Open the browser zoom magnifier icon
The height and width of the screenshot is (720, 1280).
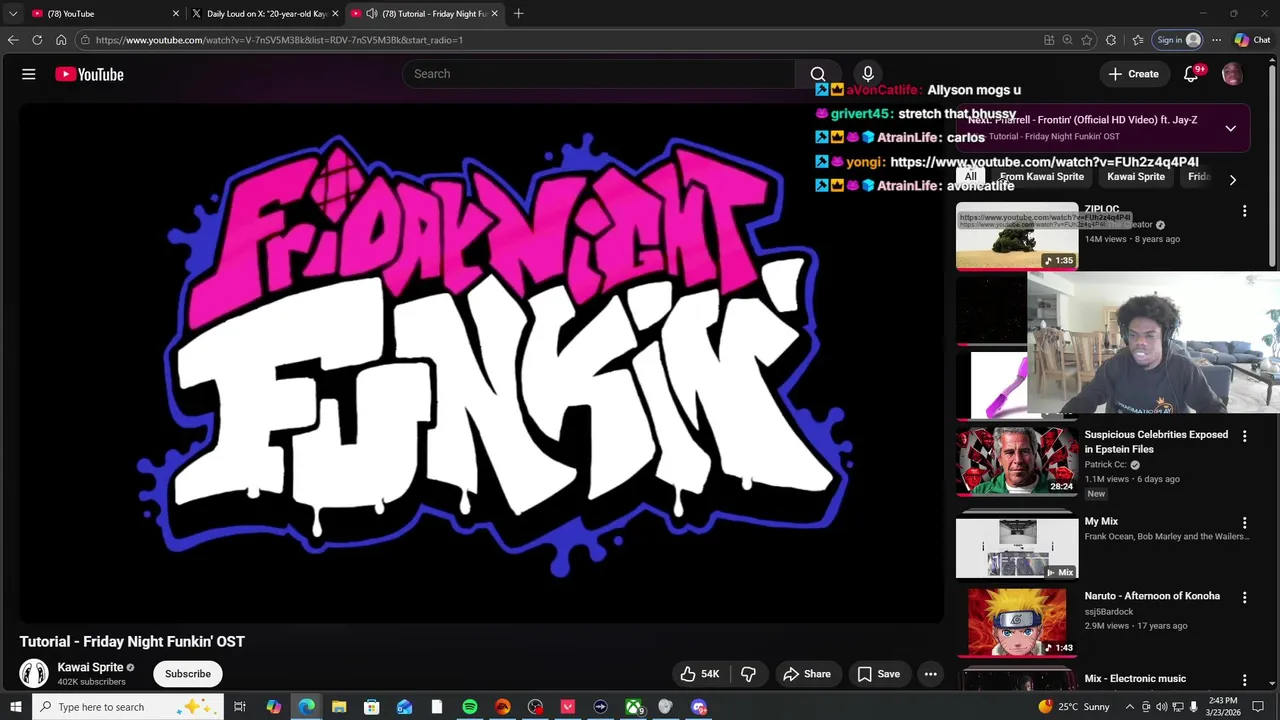(x=1067, y=40)
